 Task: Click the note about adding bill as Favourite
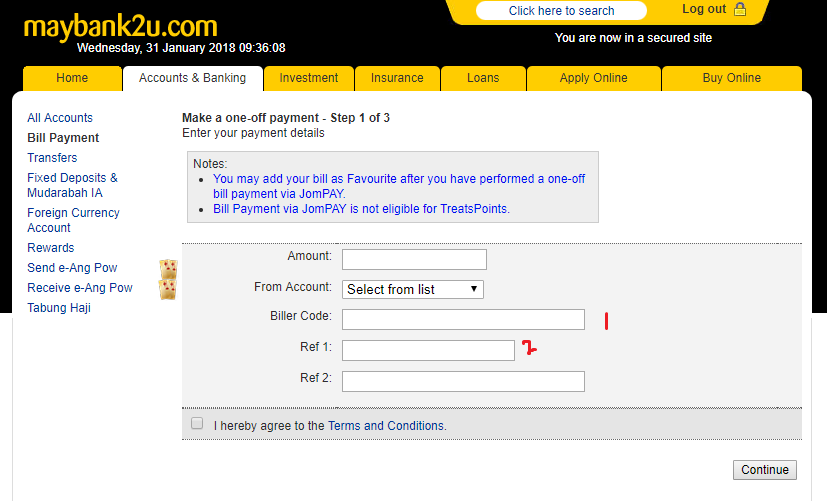(x=399, y=186)
